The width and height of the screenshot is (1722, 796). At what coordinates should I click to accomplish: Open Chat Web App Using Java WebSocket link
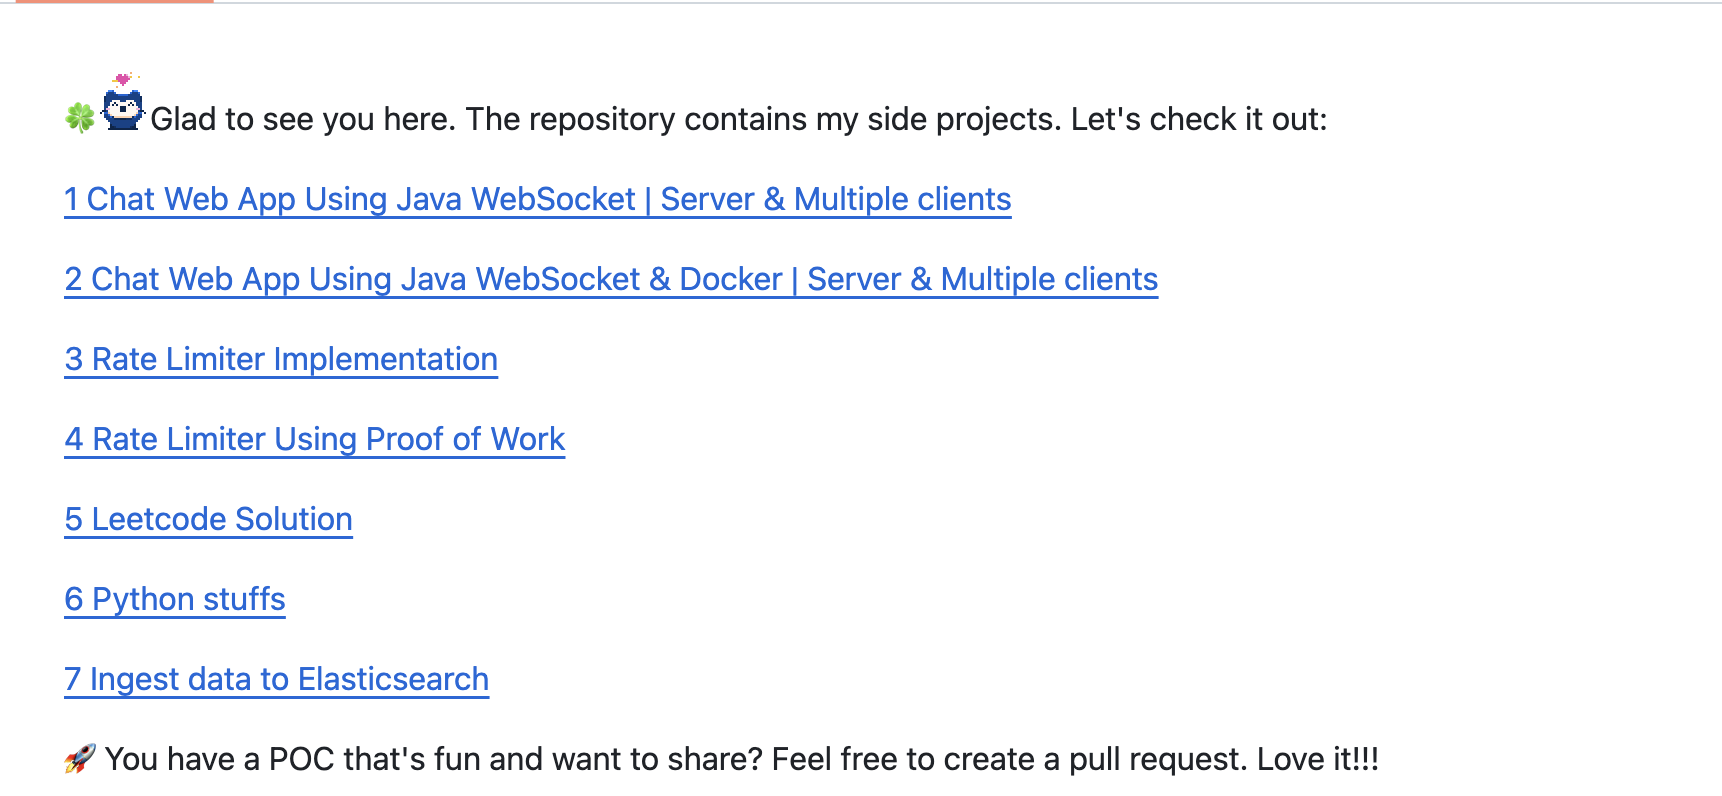point(538,199)
